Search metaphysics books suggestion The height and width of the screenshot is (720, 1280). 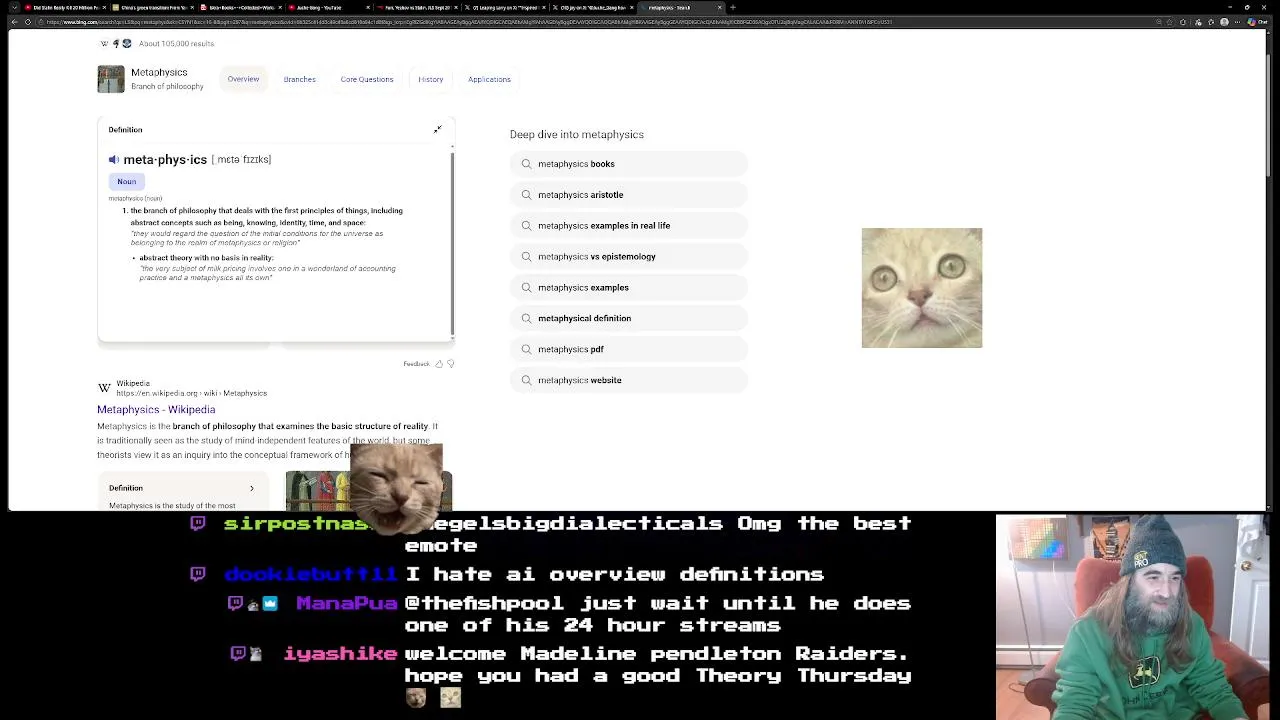click(x=629, y=164)
